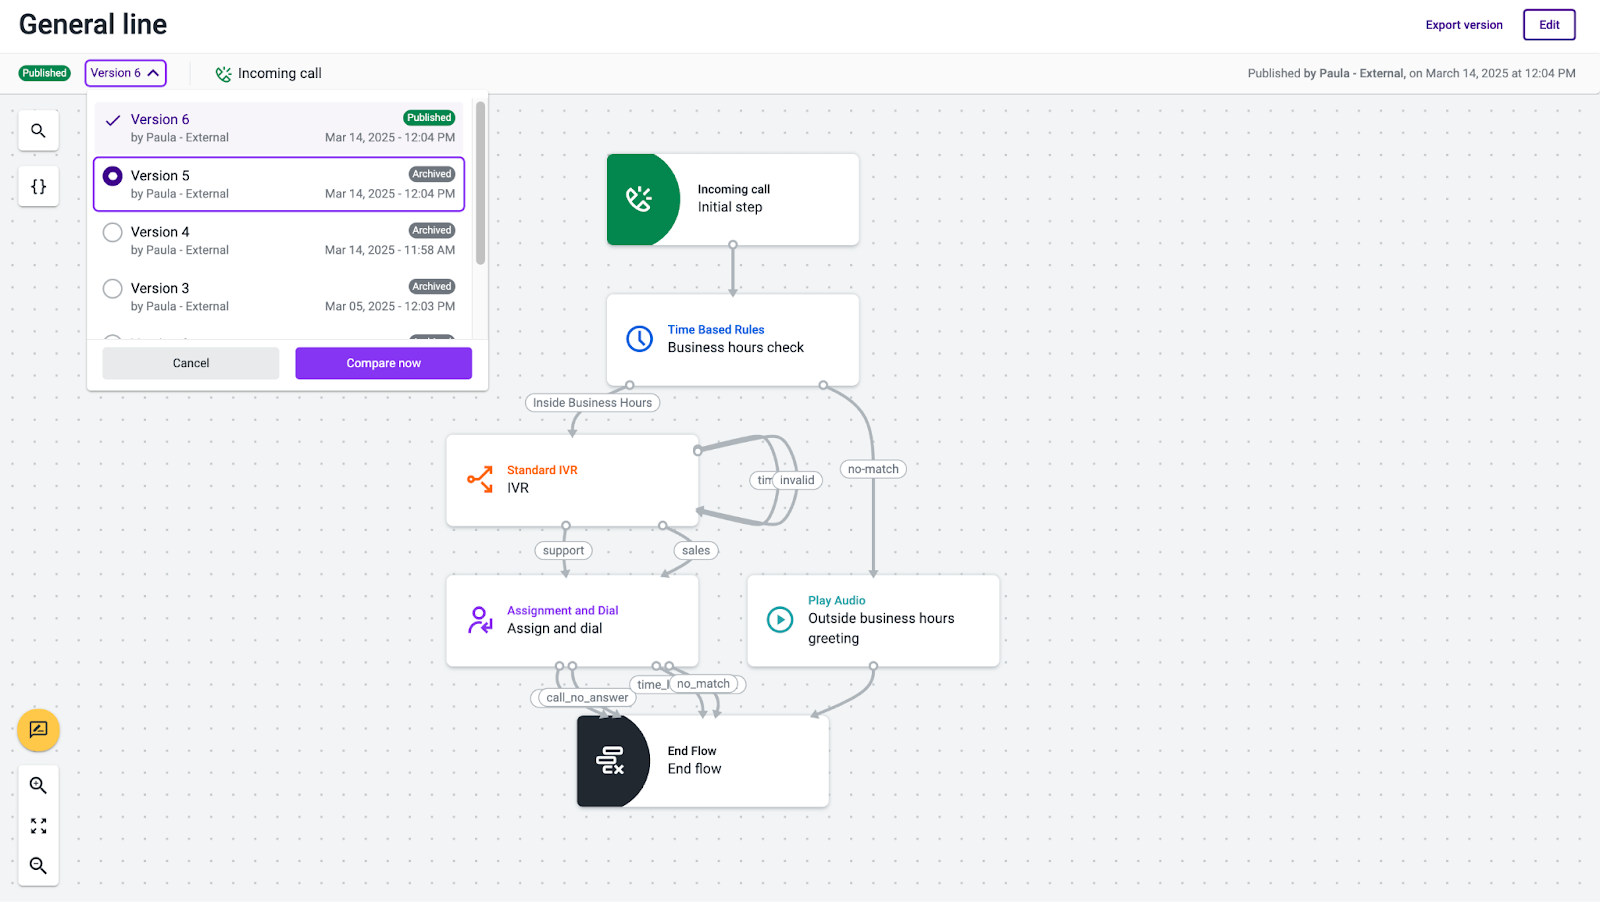Click the green Incoming call phone icon
1600x902 pixels.
point(640,199)
